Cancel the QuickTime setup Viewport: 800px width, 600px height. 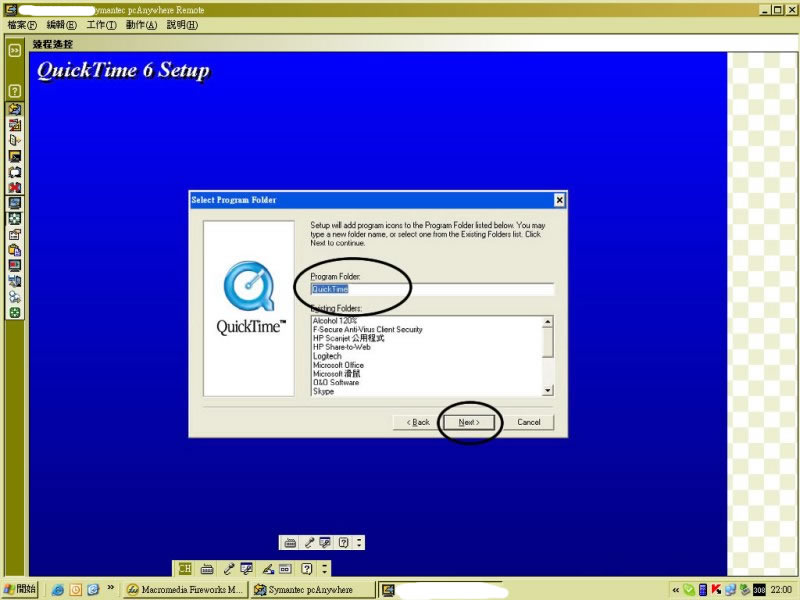coord(529,422)
